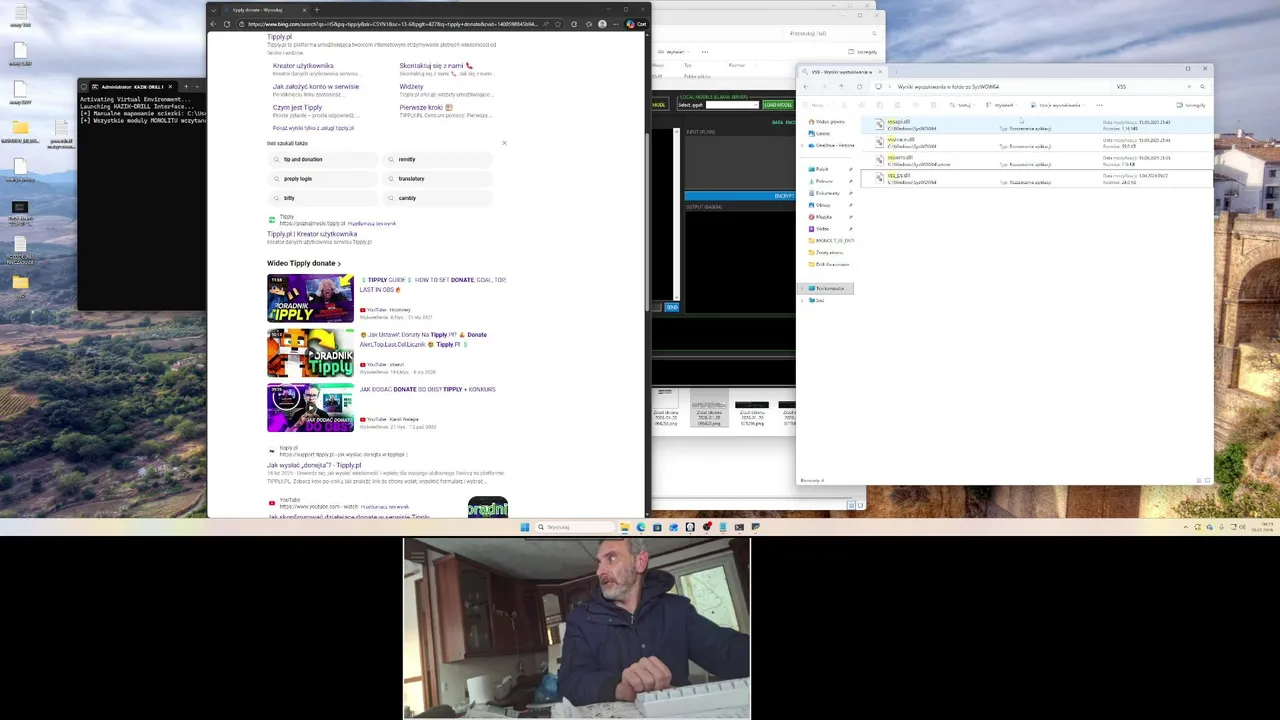This screenshot has height=720, width=1280.
Task: Open Kreator użytkownika sublink
Action: click(303, 66)
